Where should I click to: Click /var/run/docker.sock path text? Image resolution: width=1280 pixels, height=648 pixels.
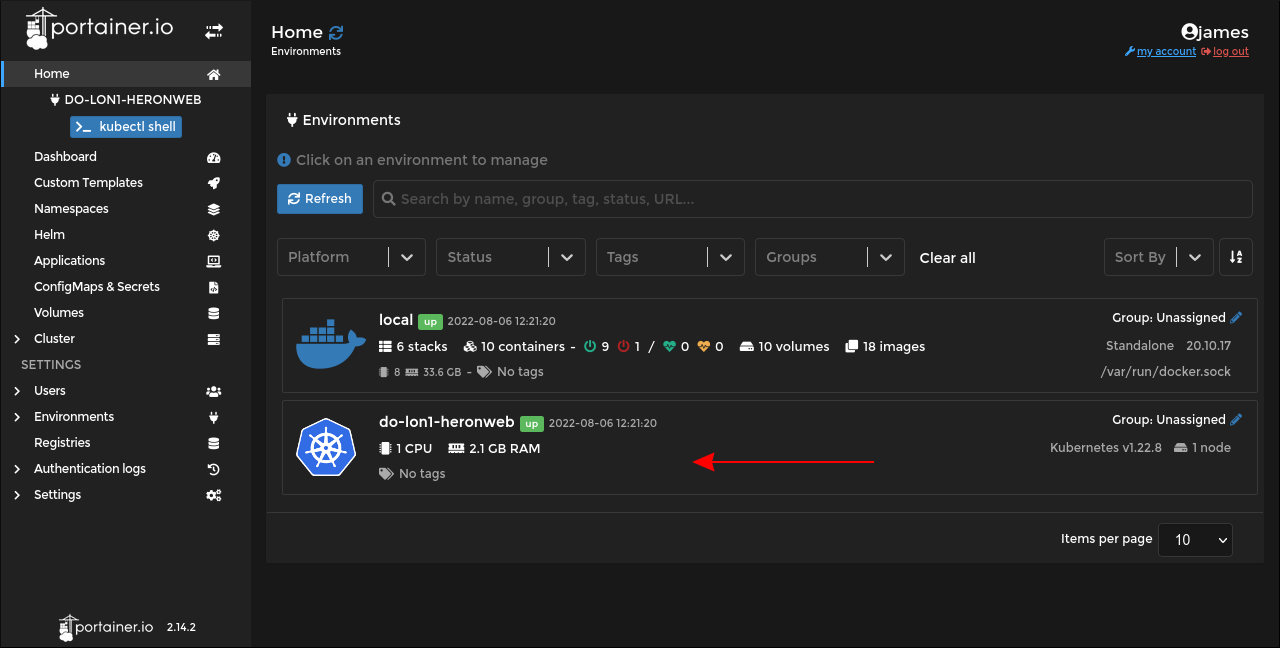(x=1165, y=372)
